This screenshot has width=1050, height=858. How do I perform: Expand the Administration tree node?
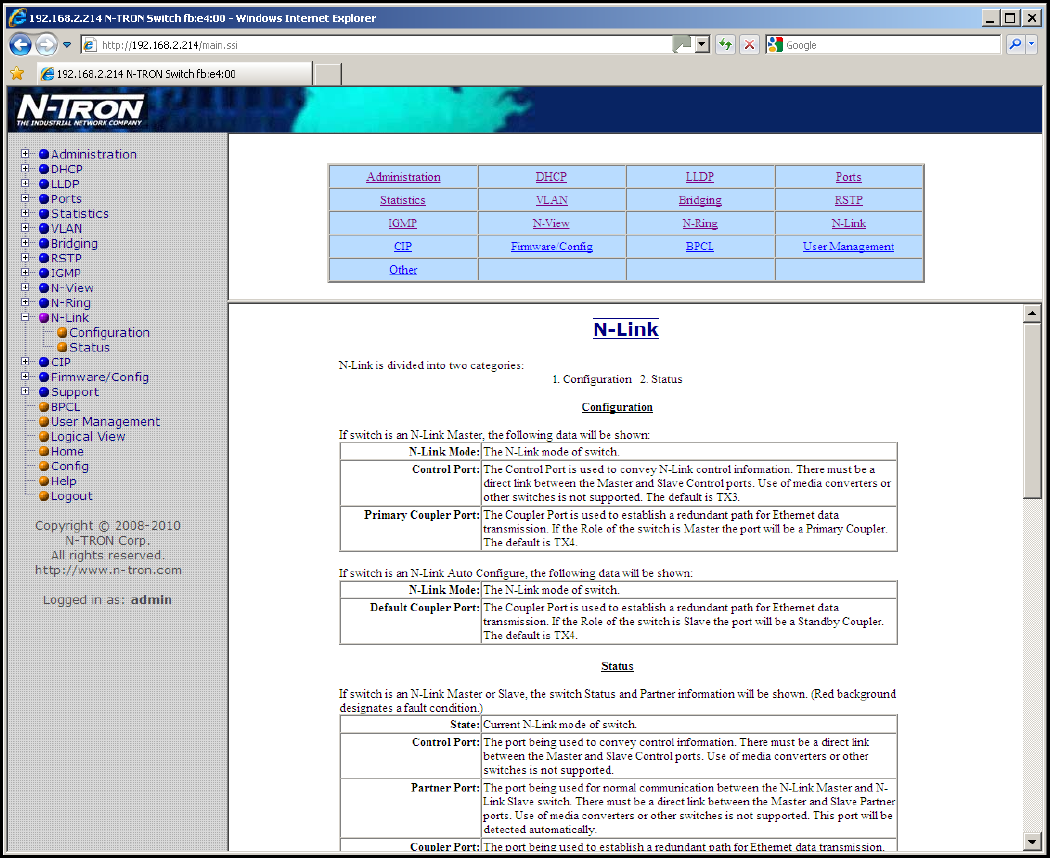[x=25, y=153]
